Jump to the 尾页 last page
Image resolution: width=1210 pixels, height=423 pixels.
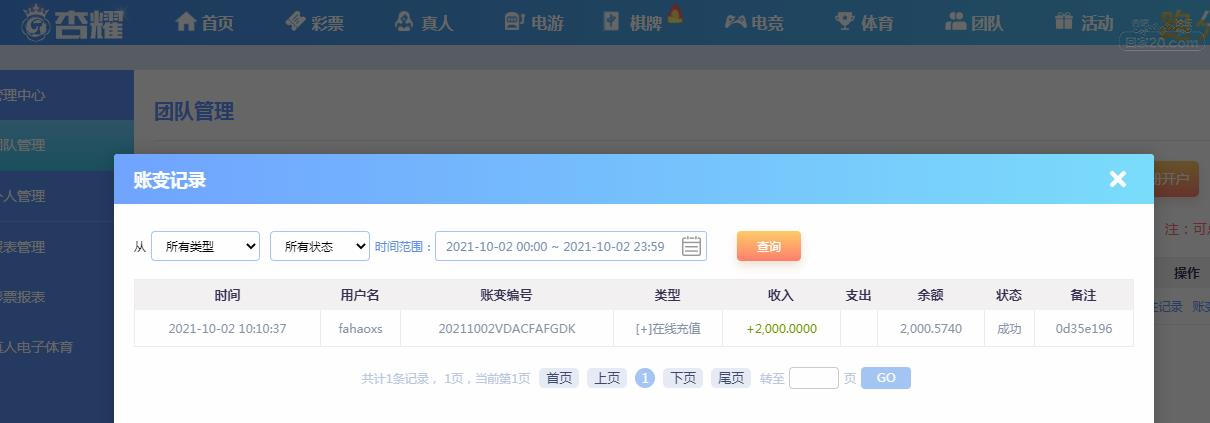(x=730, y=378)
